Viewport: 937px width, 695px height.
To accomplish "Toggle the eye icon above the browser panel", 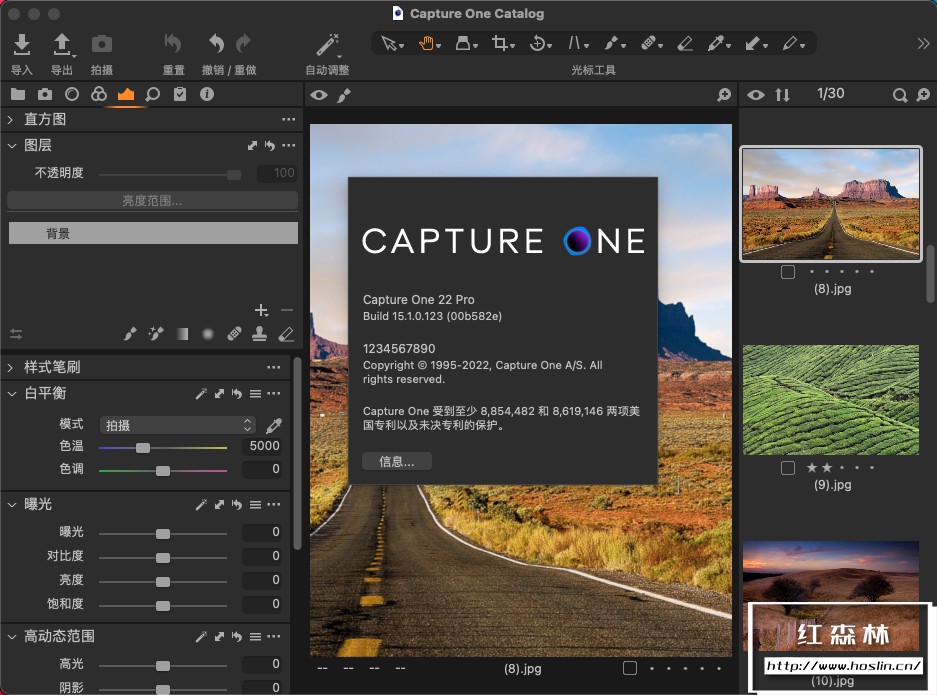I will tap(756, 95).
